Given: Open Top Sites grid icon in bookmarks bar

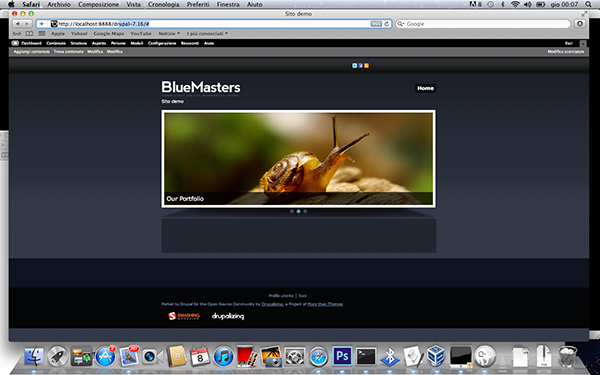Looking at the screenshot, I should point(42,34).
